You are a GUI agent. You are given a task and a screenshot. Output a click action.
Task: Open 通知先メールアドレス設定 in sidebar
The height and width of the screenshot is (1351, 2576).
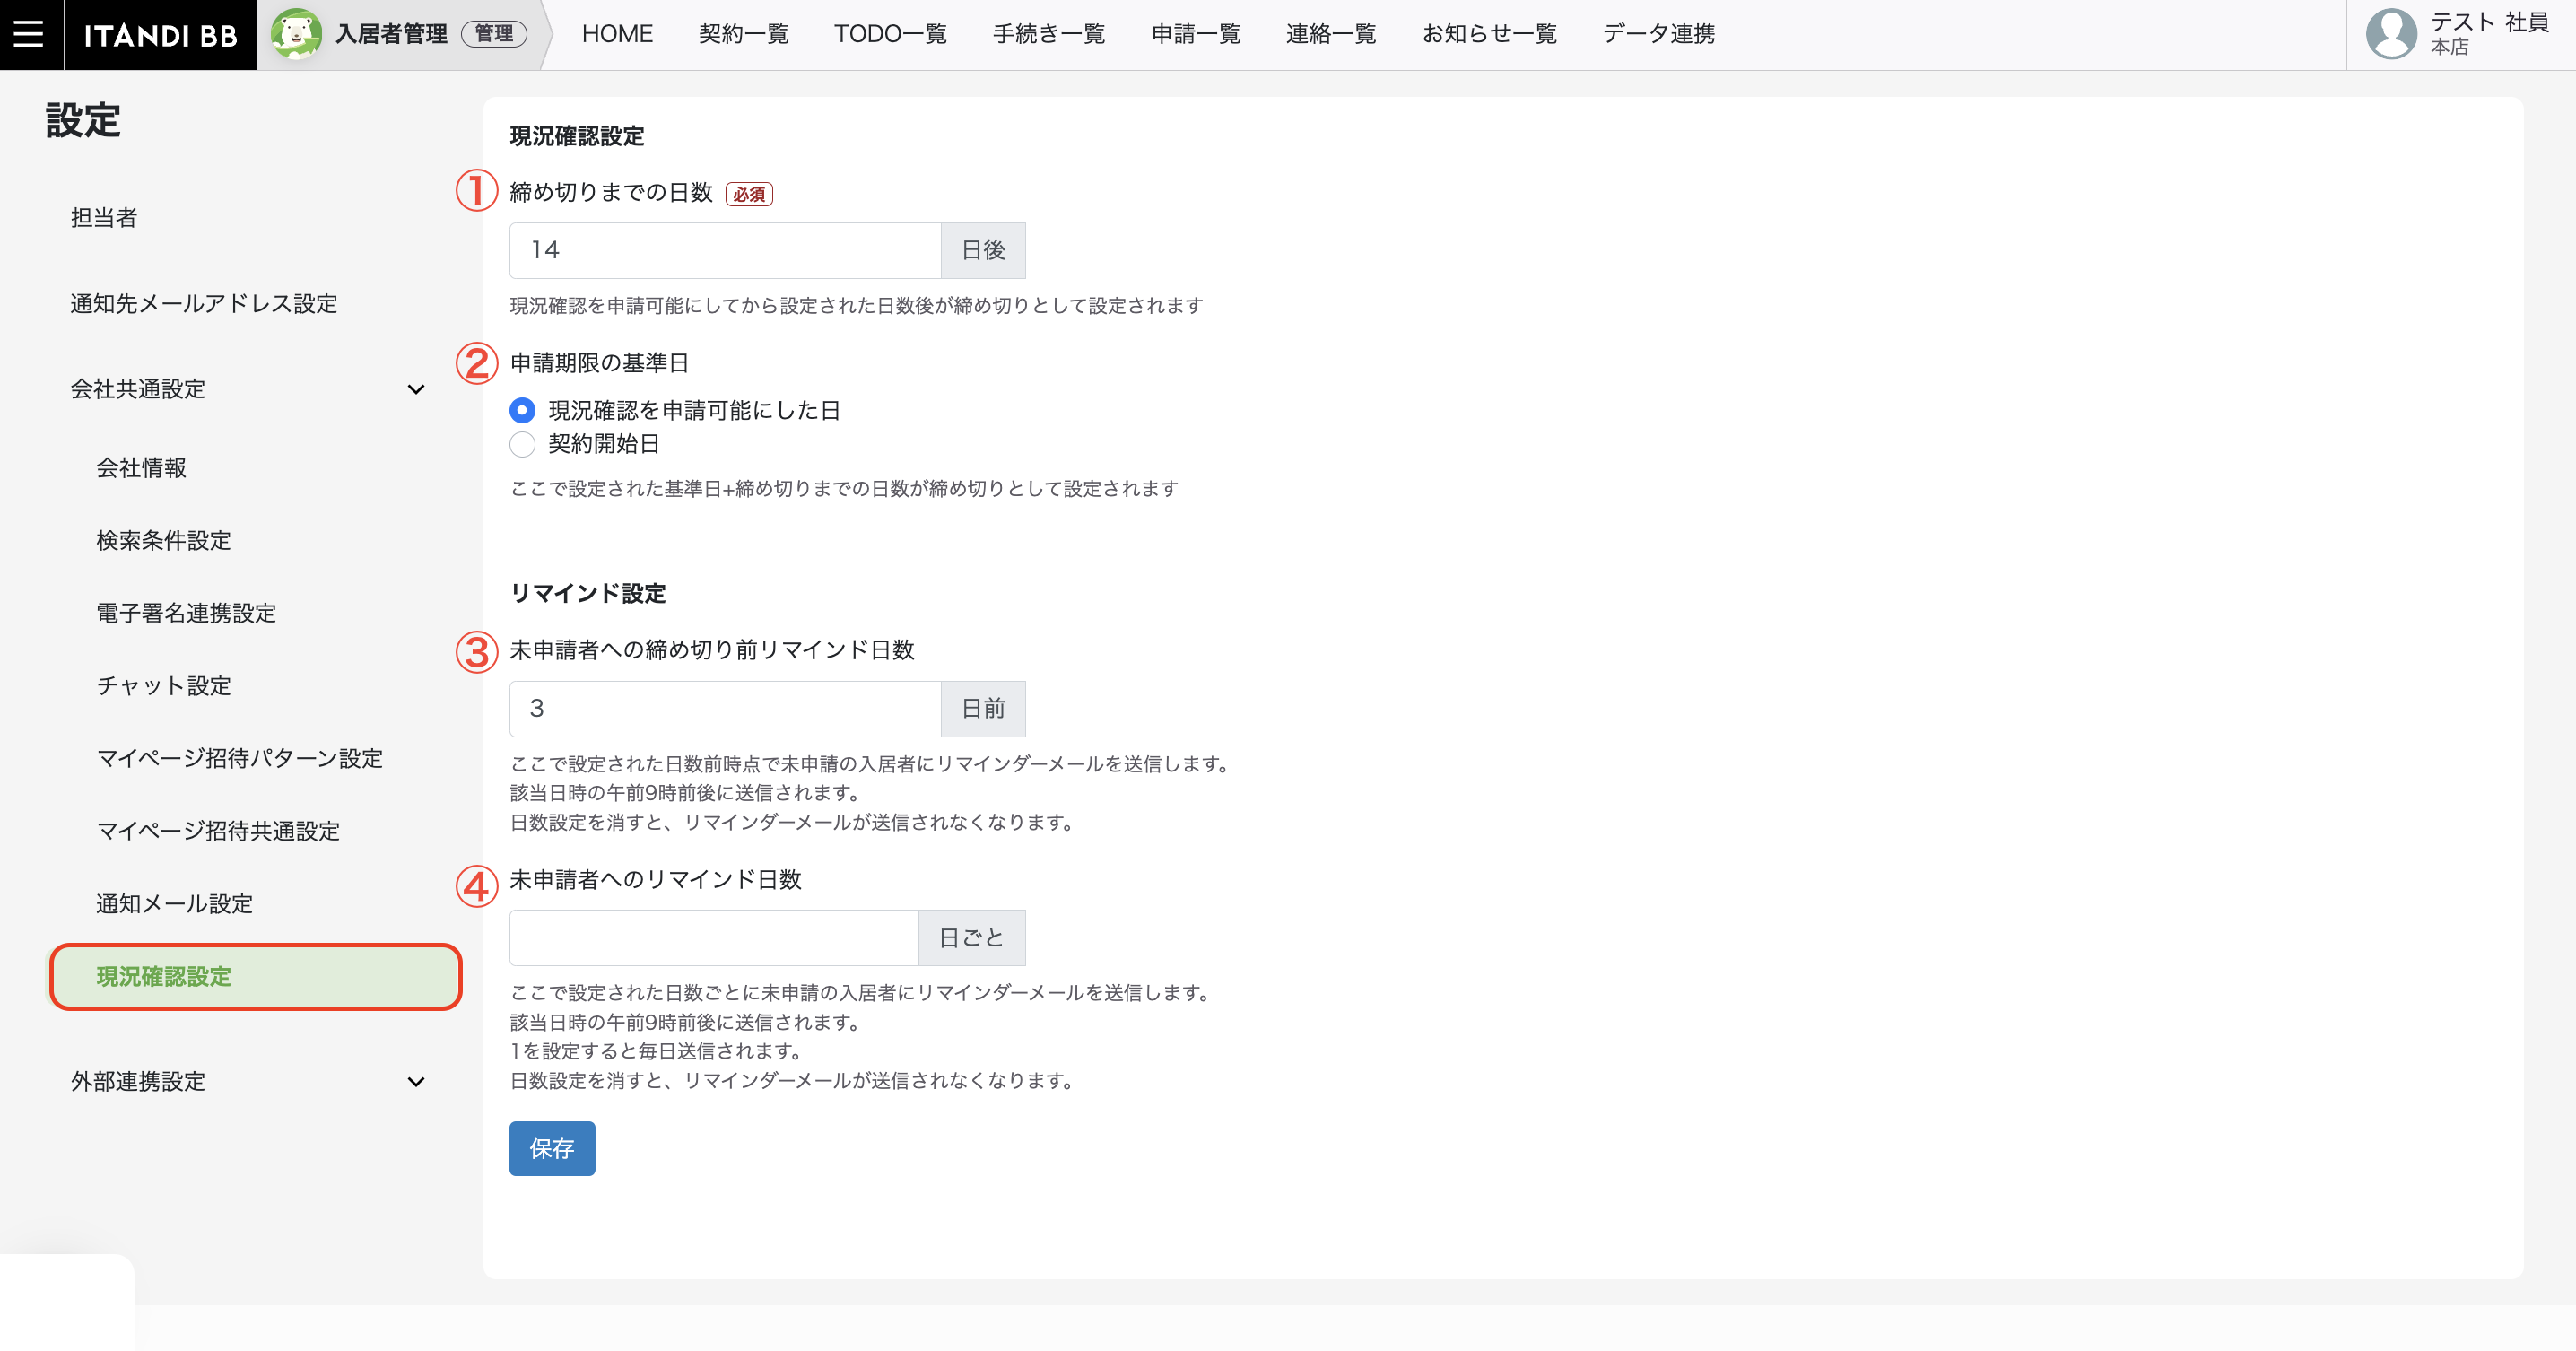click(x=204, y=304)
